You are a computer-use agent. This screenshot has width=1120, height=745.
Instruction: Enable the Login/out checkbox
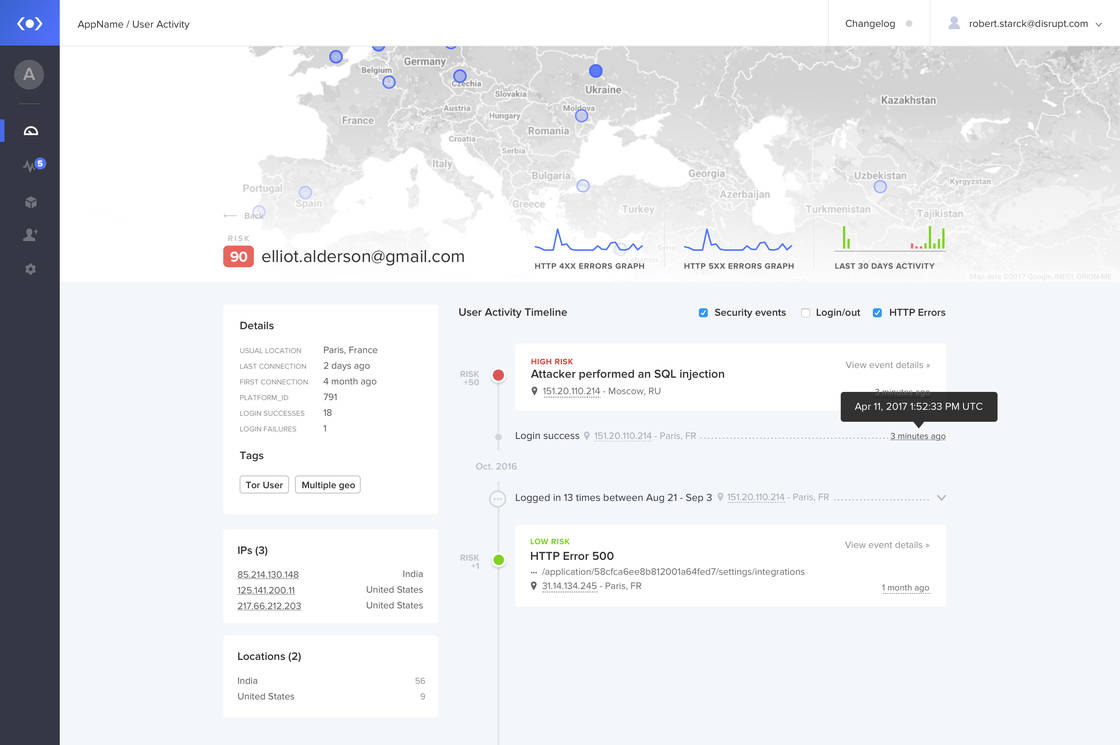[x=805, y=313]
